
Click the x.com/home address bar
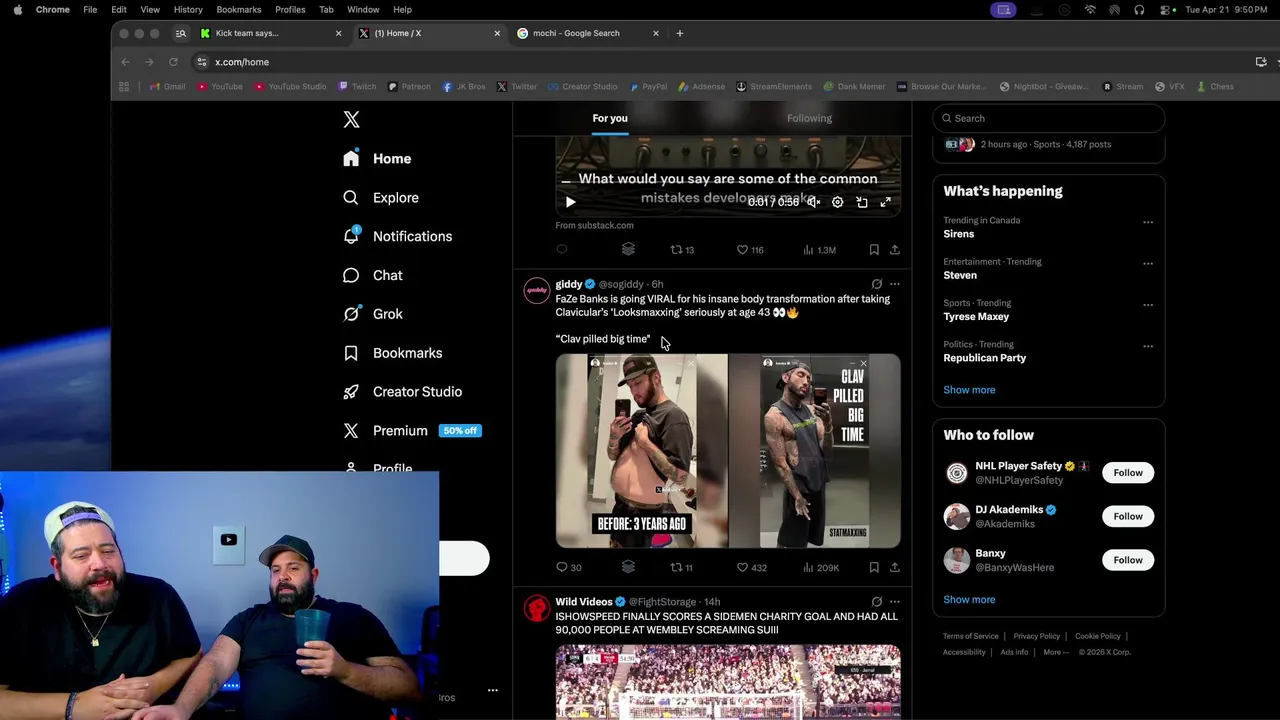point(720,62)
